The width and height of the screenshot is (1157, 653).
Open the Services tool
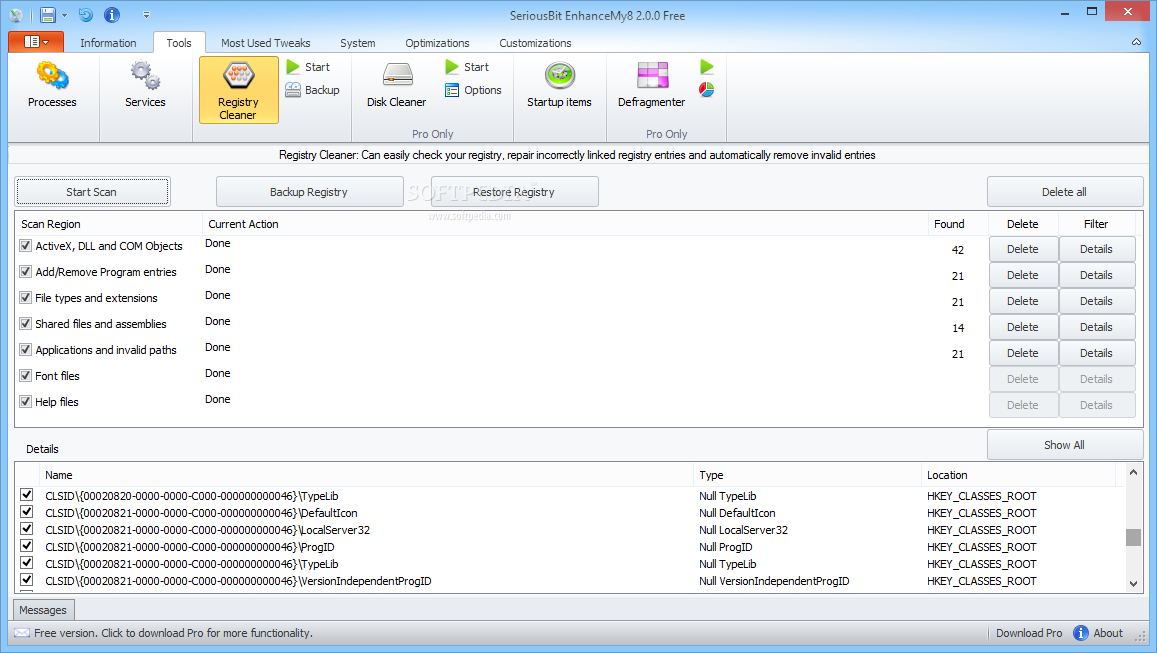pyautogui.click(x=145, y=86)
